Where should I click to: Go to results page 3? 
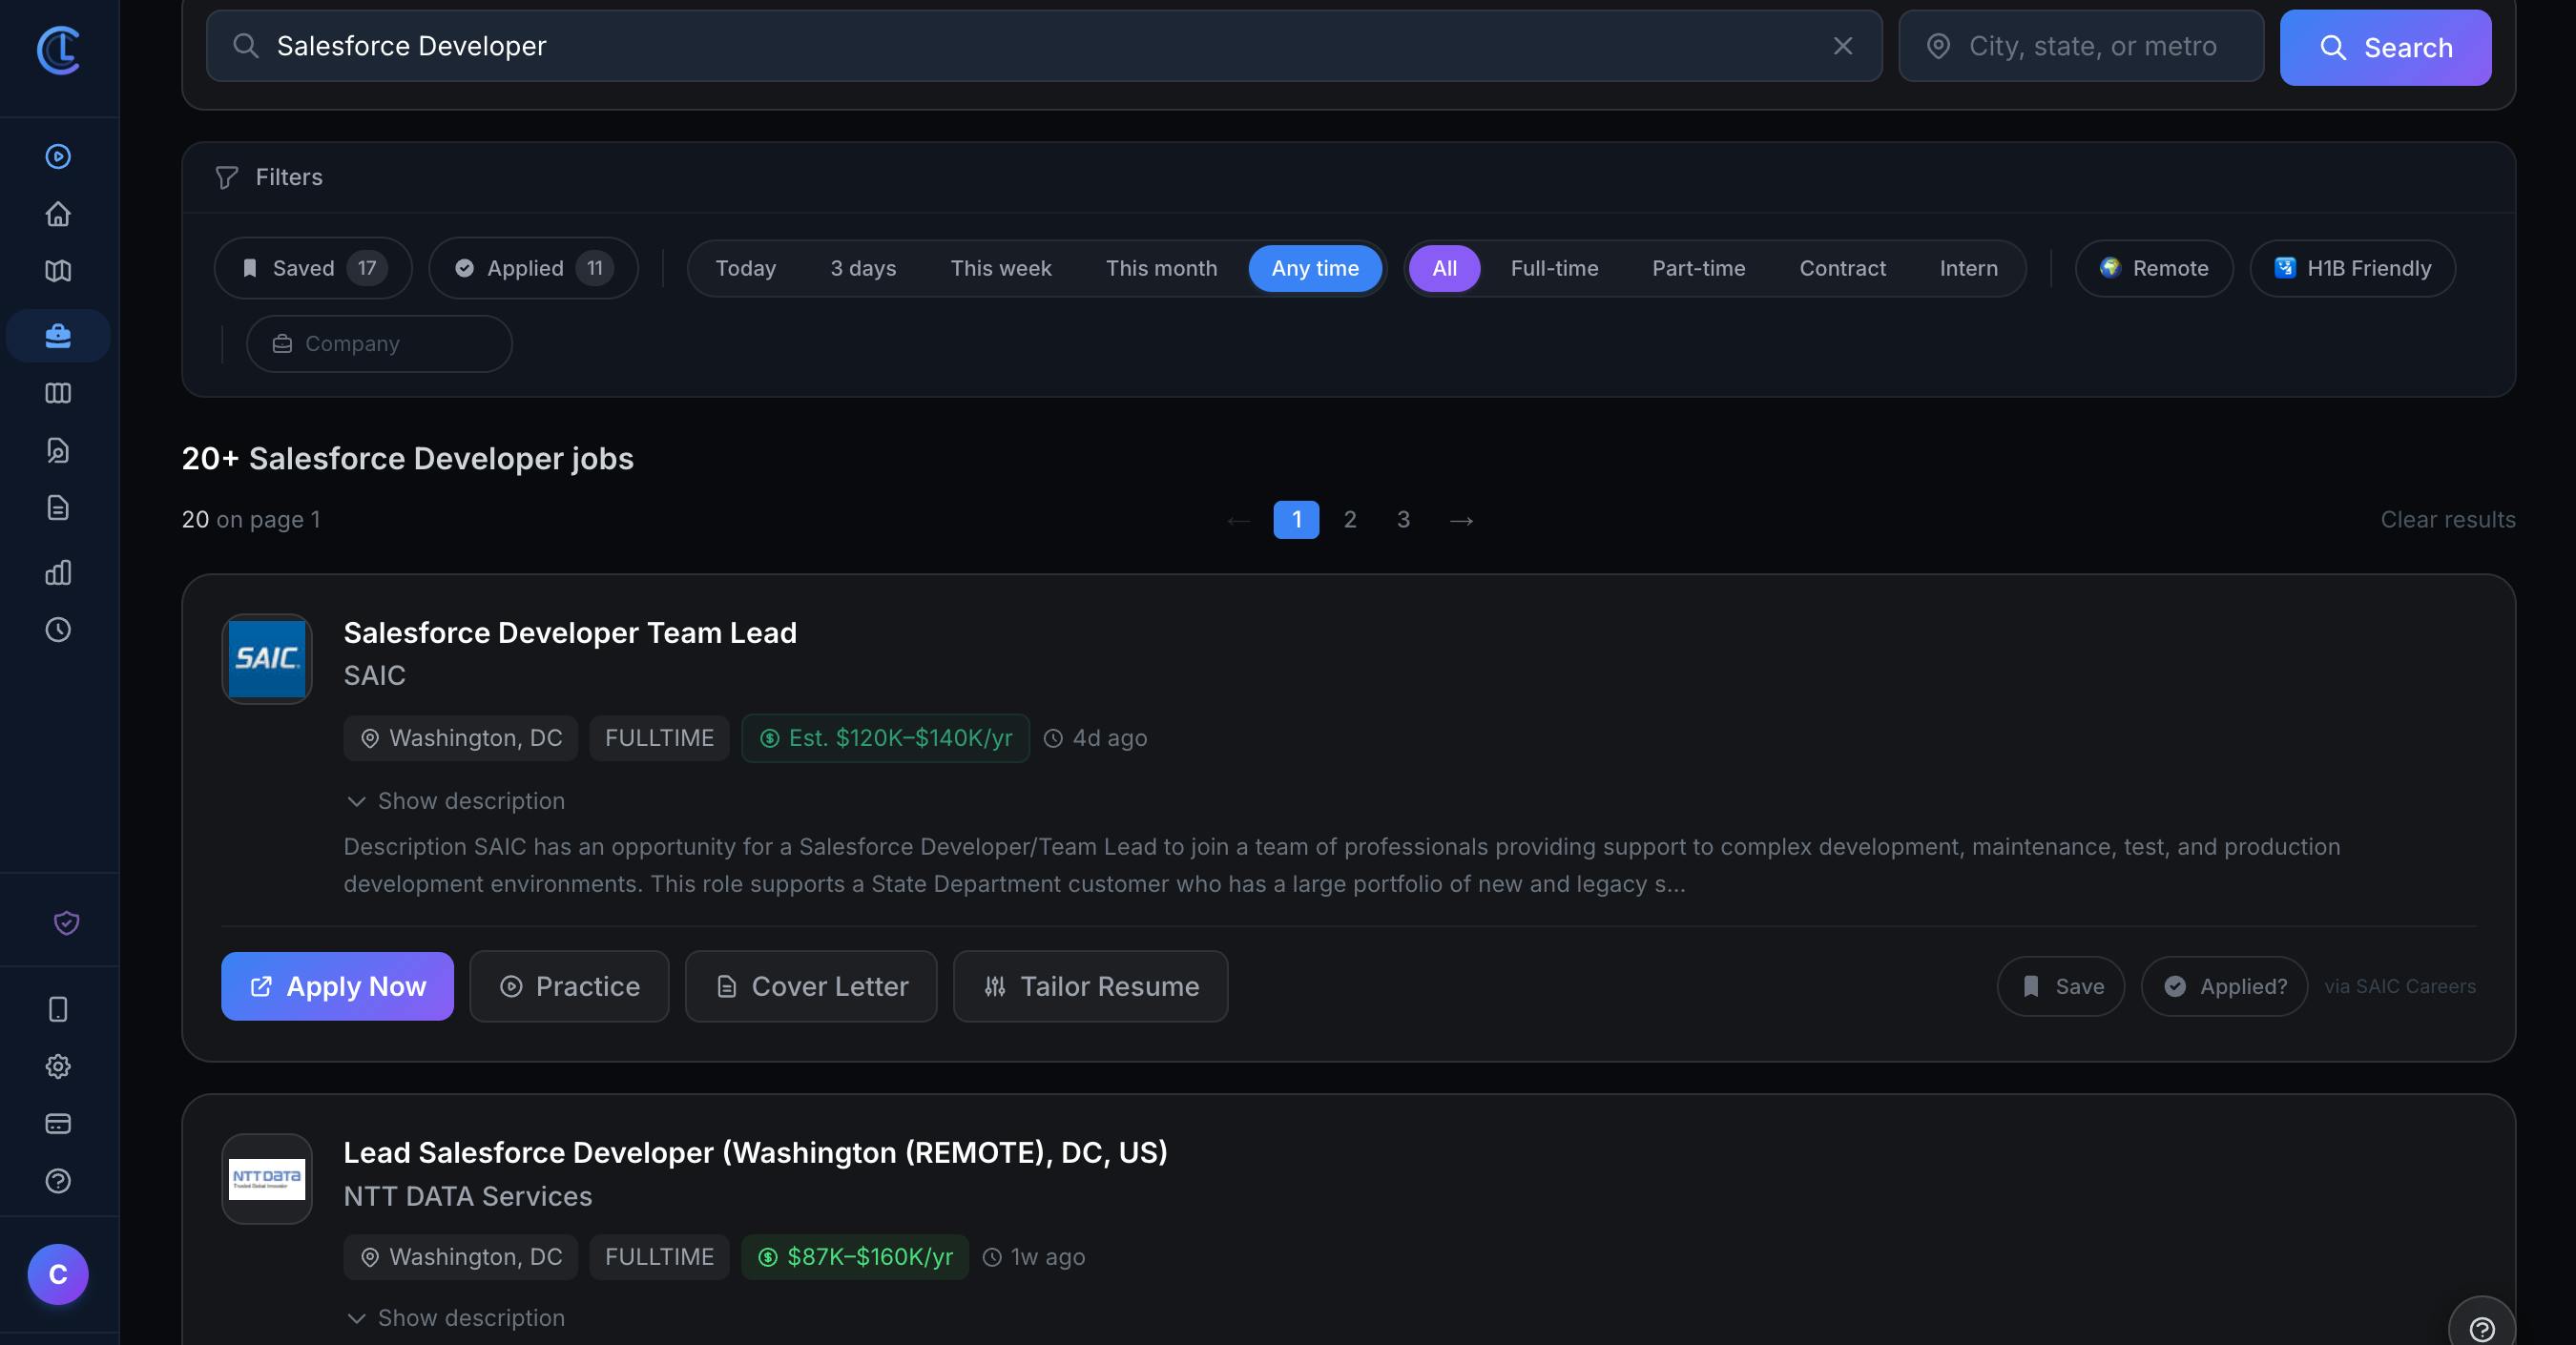1403,520
